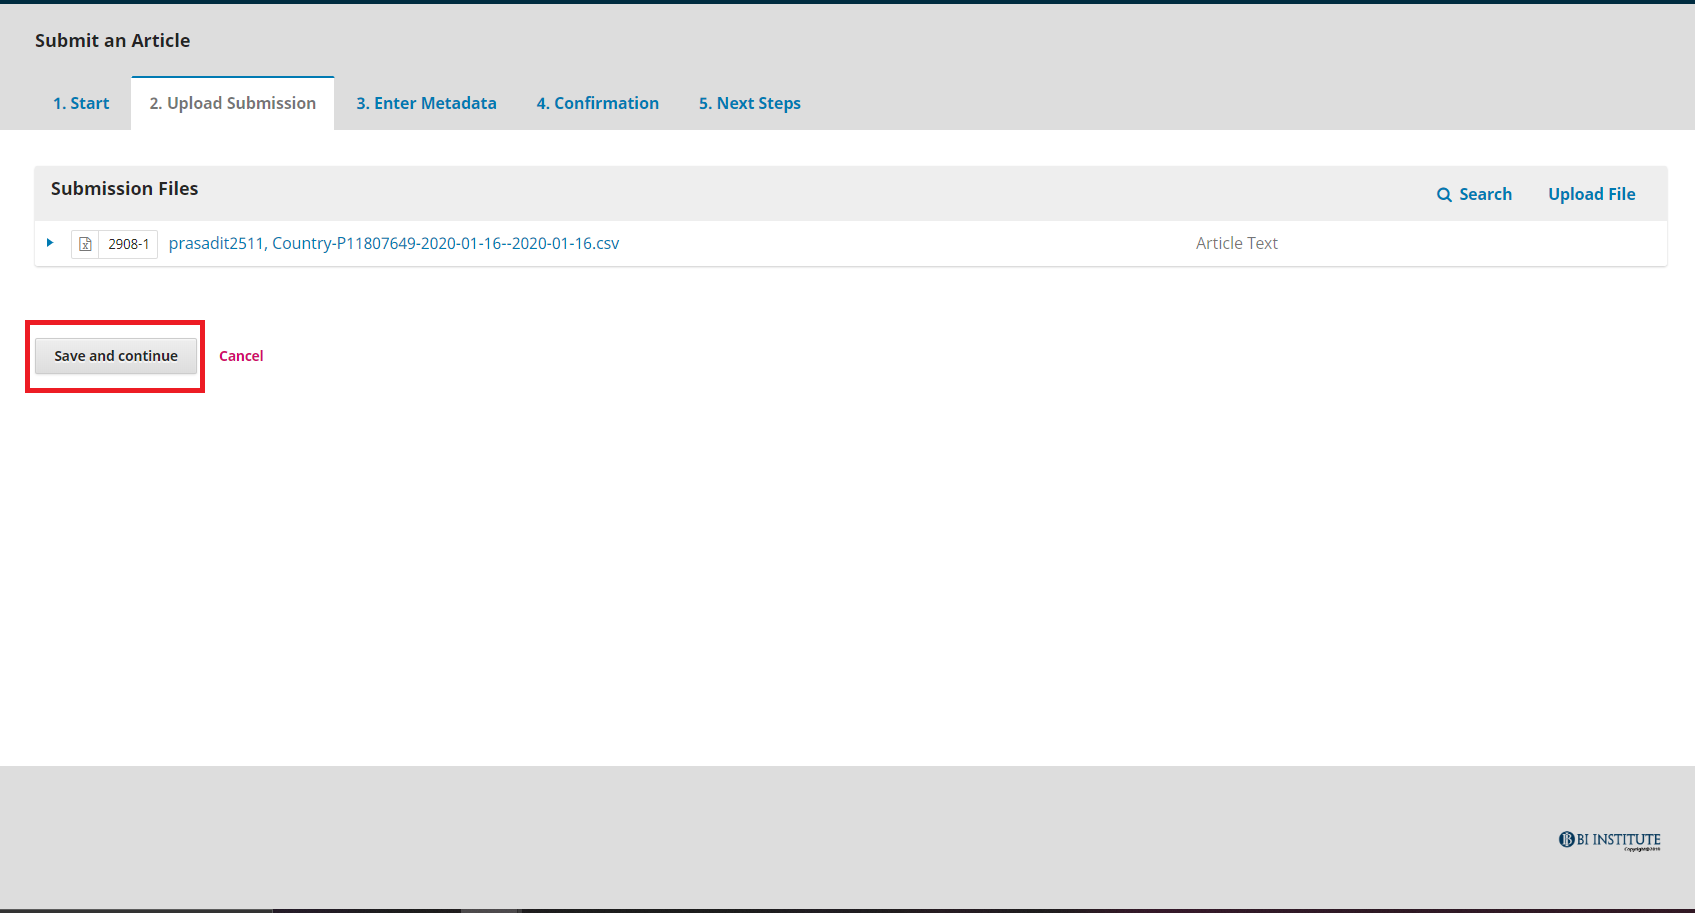Click the BI INSTITUTE footer text
Screen dimensions: 1695x913
[x=1618, y=838]
